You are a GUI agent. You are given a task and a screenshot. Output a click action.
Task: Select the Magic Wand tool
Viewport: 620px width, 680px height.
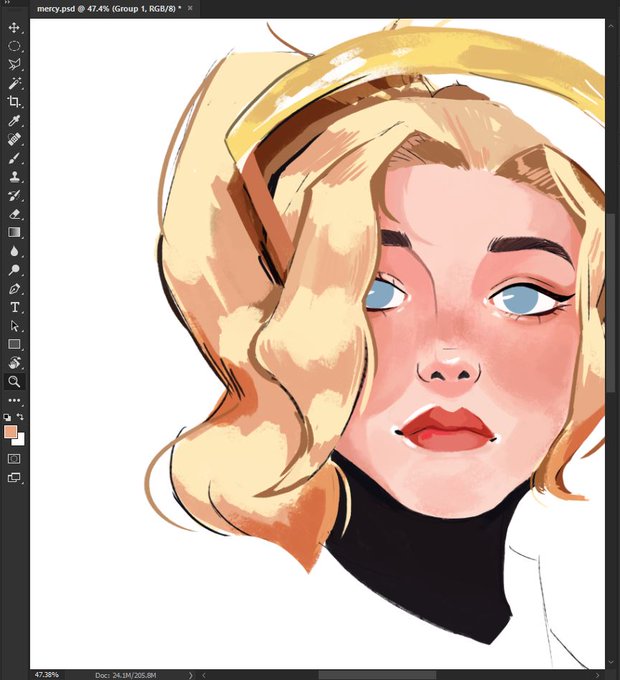pyautogui.click(x=14, y=83)
